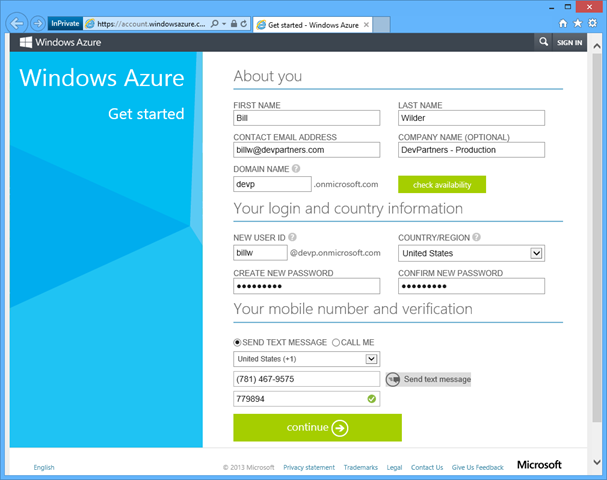The image size is (607, 480).
Task: Click the browser Forward arrow button
Action: pyautogui.click(x=37, y=22)
